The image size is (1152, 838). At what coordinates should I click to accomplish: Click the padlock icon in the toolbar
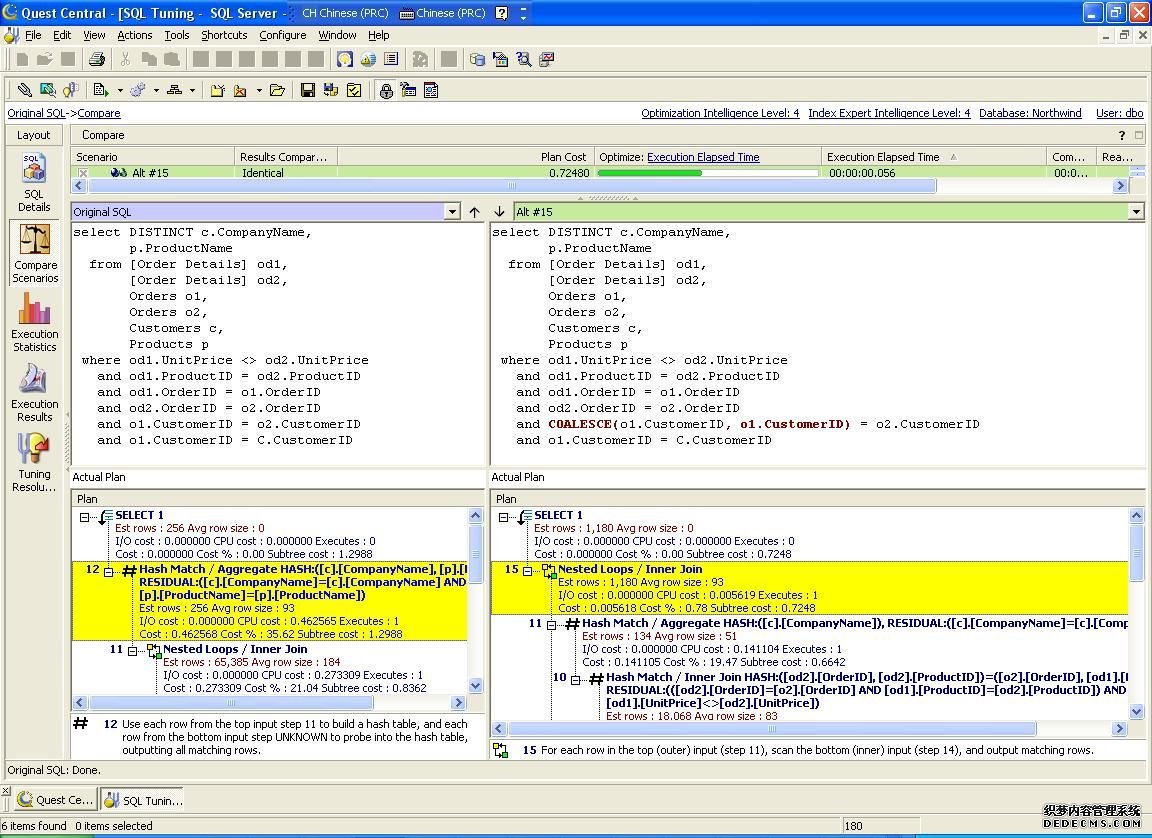(386, 90)
